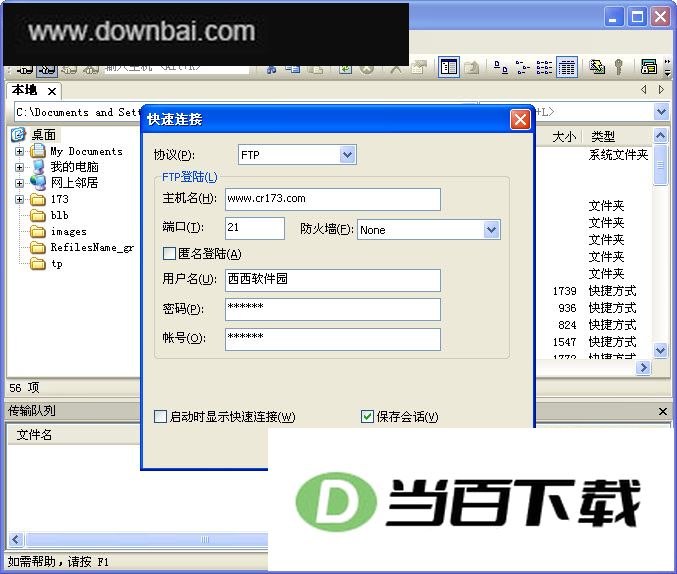The image size is (677, 574).
Task: Click the Network Neighborhood icon in tree
Action: coord(38,183)
